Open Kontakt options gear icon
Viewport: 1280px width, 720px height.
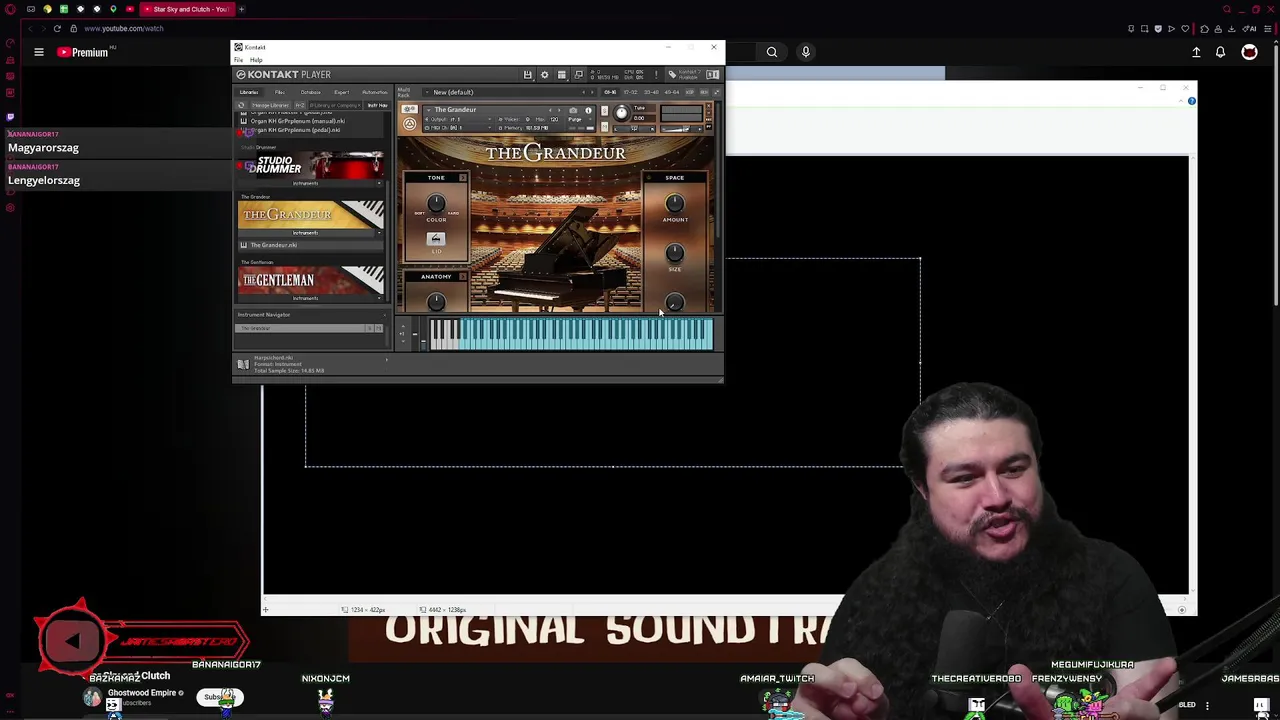pos(544,75)
